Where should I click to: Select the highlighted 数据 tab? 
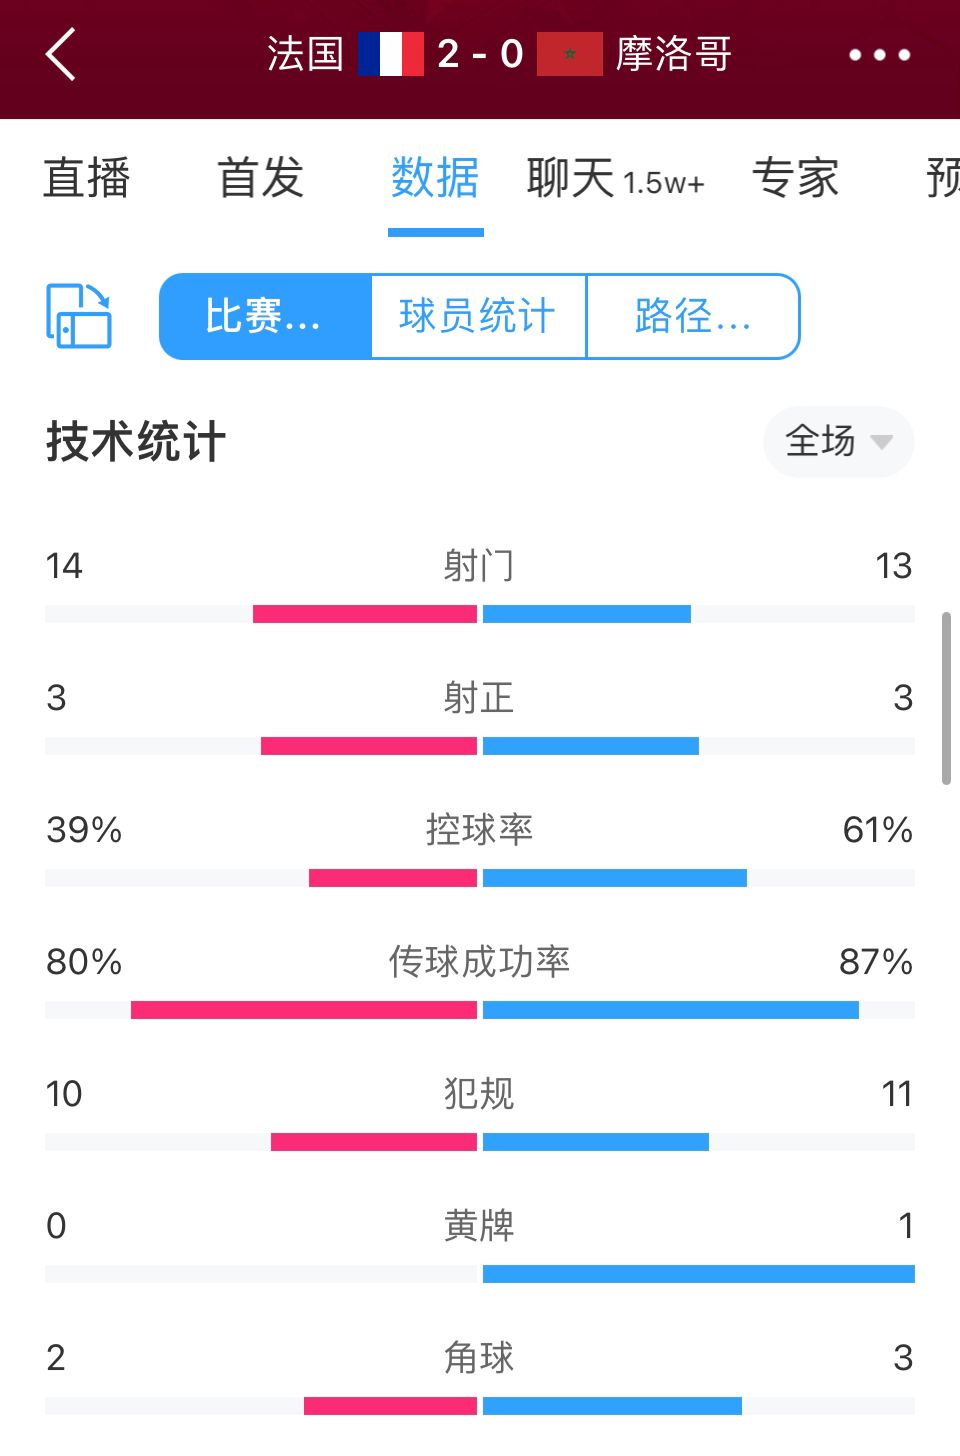(435, 179)
